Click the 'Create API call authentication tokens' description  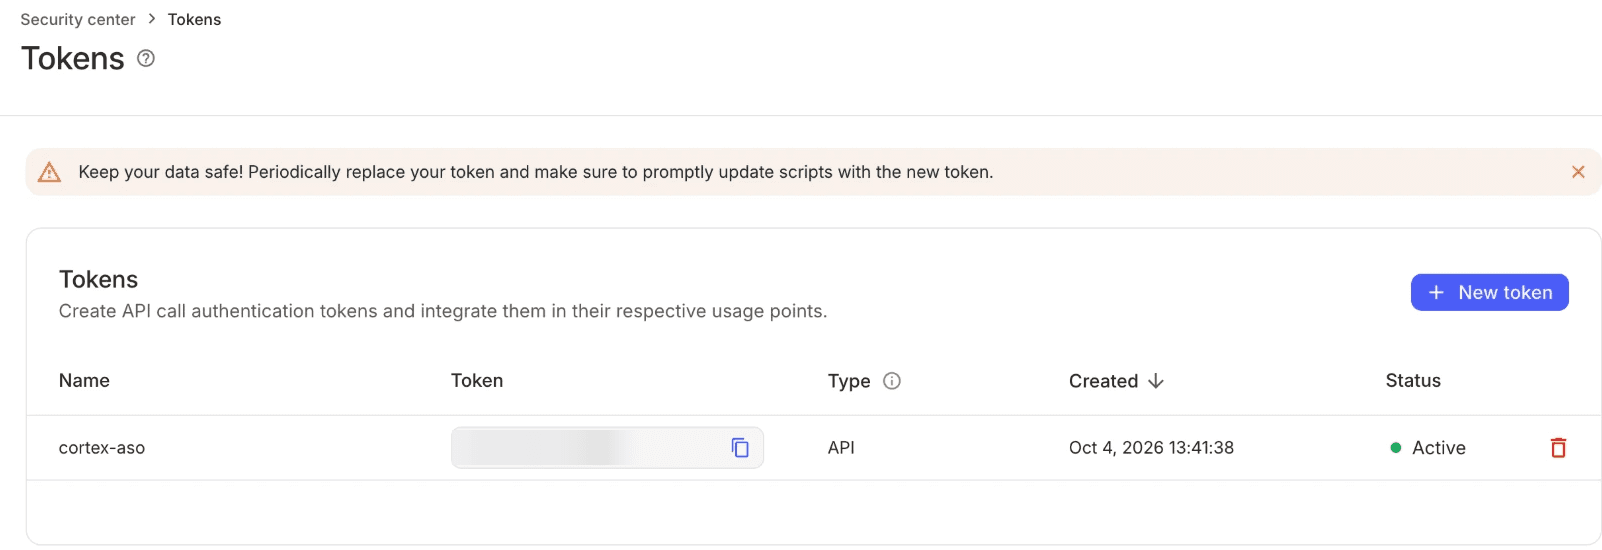click(443, 311)
